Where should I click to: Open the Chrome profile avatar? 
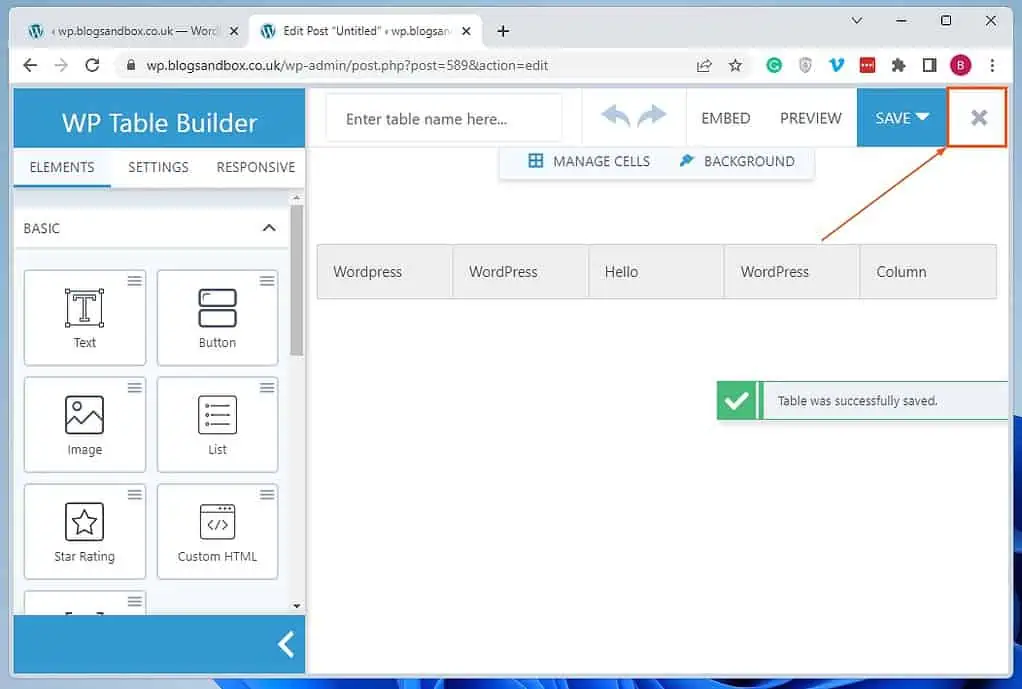[960, 65]
